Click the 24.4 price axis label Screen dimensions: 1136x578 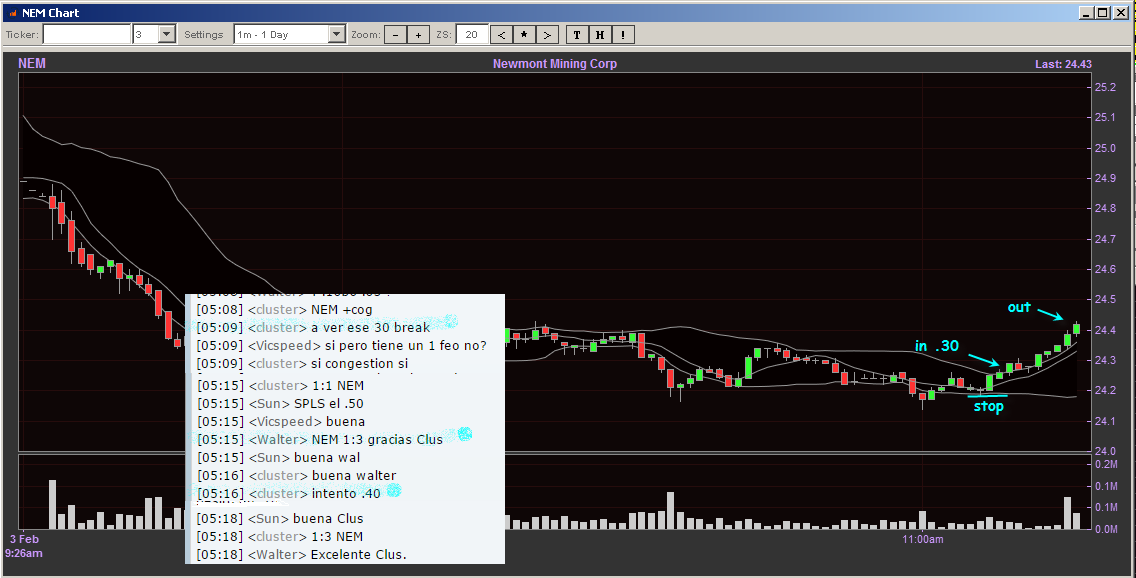pyautogui.click(x=1105, y=330)
